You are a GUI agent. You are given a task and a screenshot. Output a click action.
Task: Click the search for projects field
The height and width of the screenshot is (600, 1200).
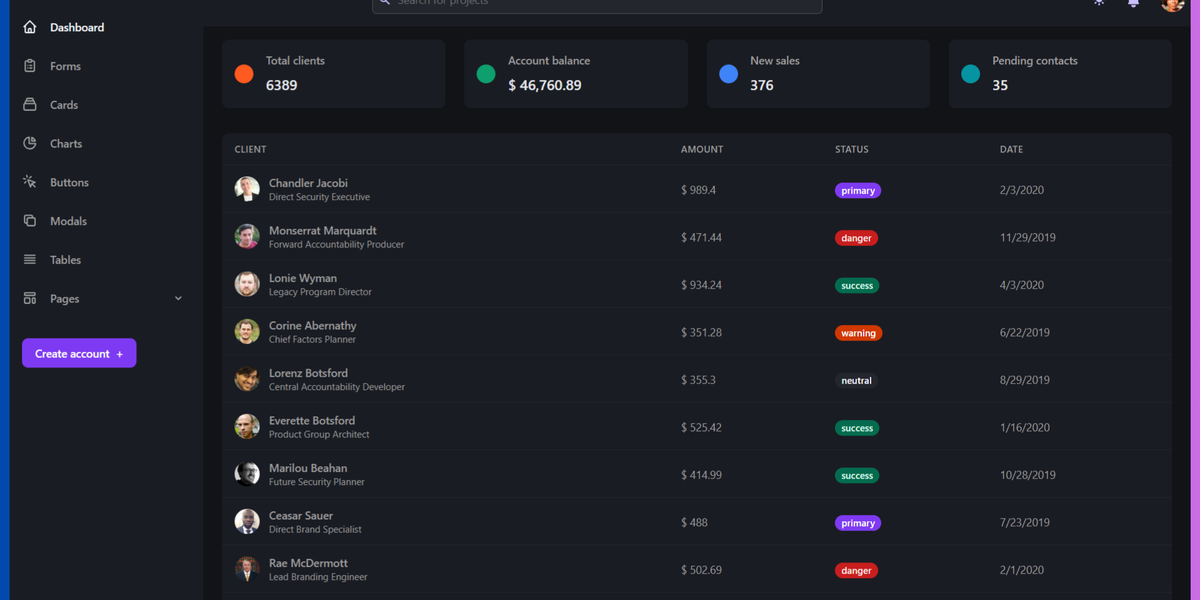click(597, 5)
